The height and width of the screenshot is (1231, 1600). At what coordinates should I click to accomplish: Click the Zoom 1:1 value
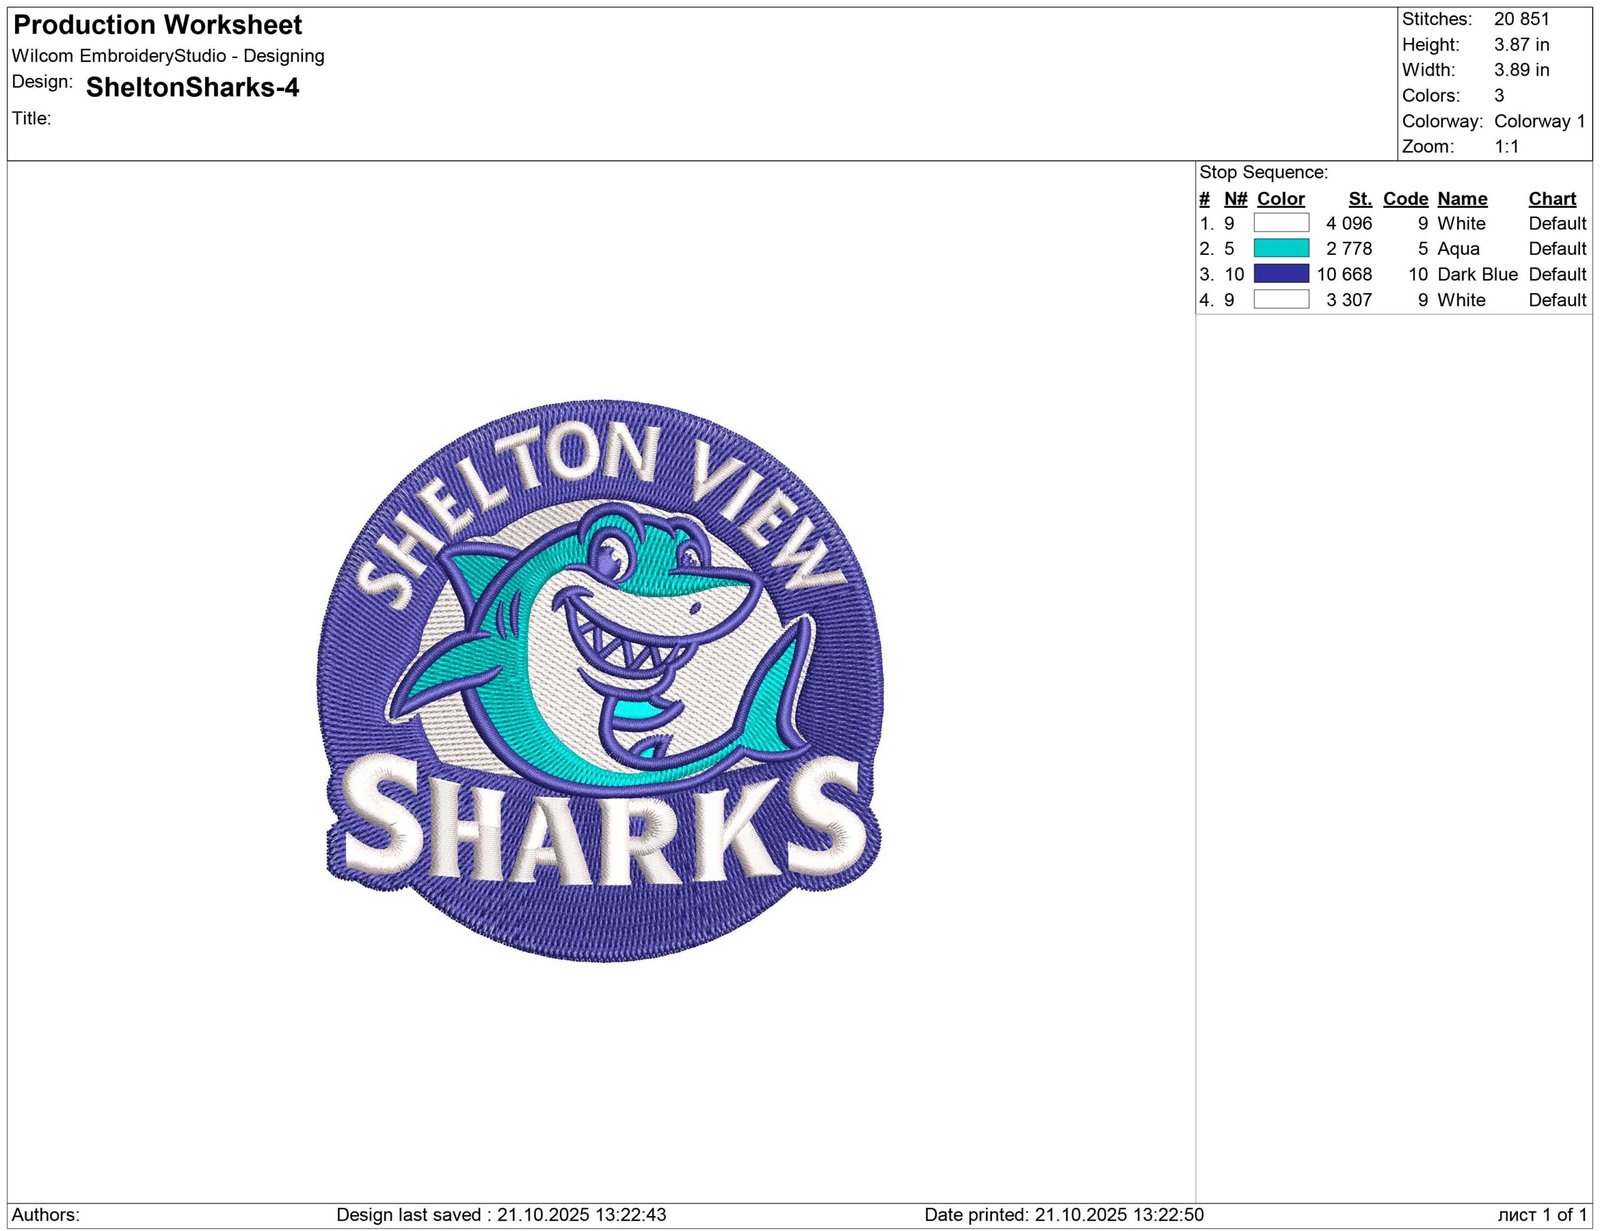point(1506,147)
